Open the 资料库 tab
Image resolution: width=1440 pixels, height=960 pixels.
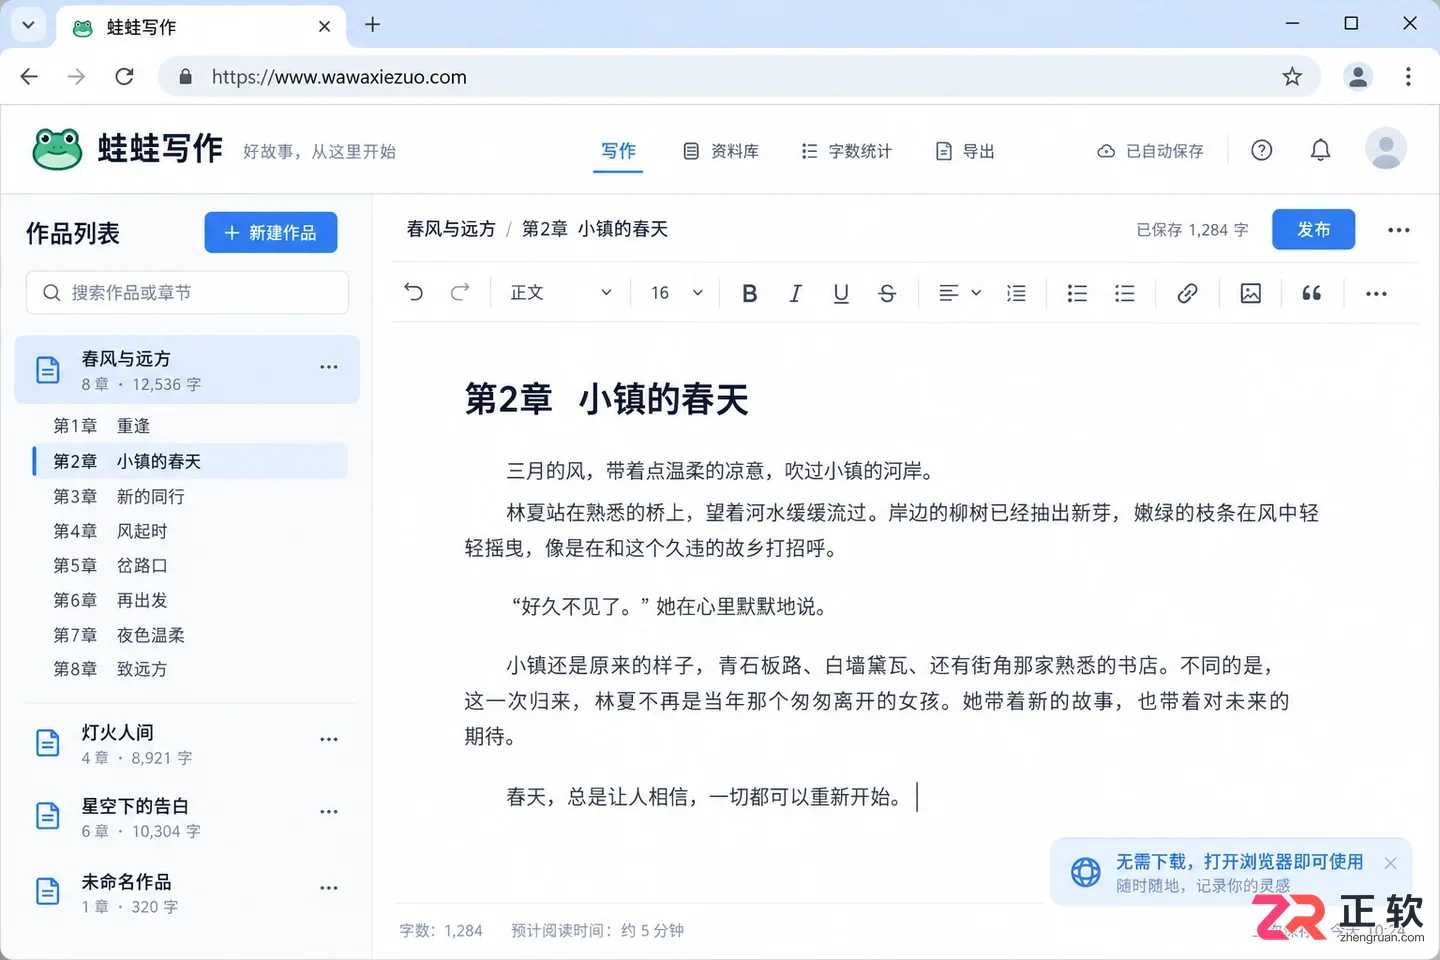(721, 151)
